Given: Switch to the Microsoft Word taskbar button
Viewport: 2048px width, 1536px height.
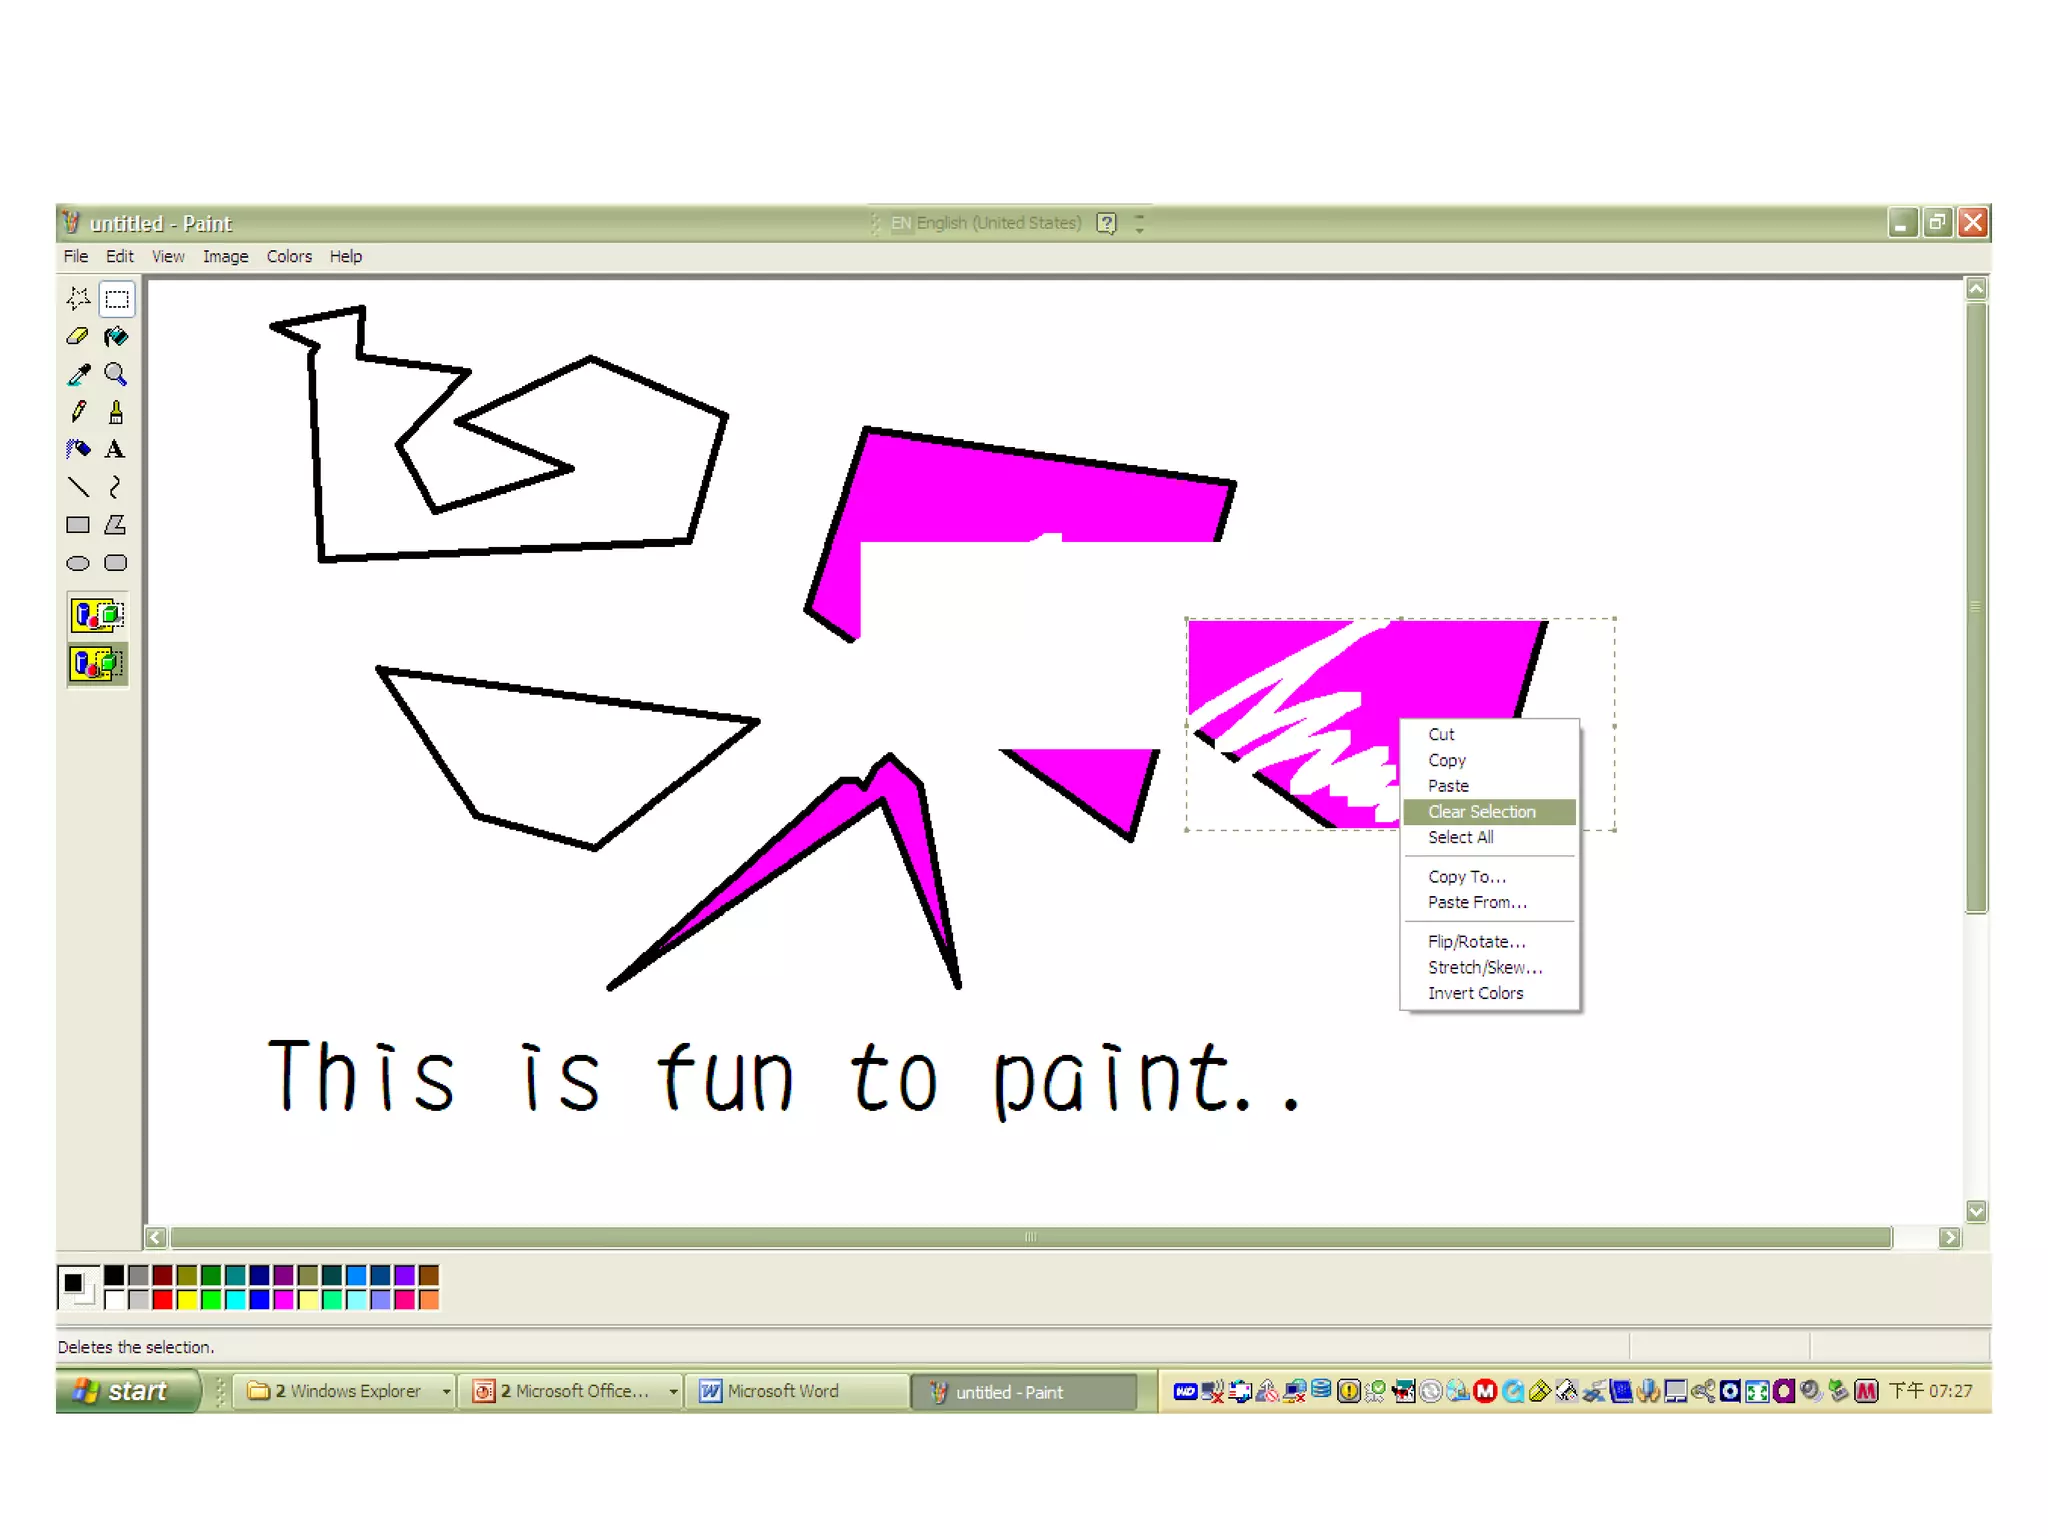Looking at the screenshot, I should pos(782,1391).
